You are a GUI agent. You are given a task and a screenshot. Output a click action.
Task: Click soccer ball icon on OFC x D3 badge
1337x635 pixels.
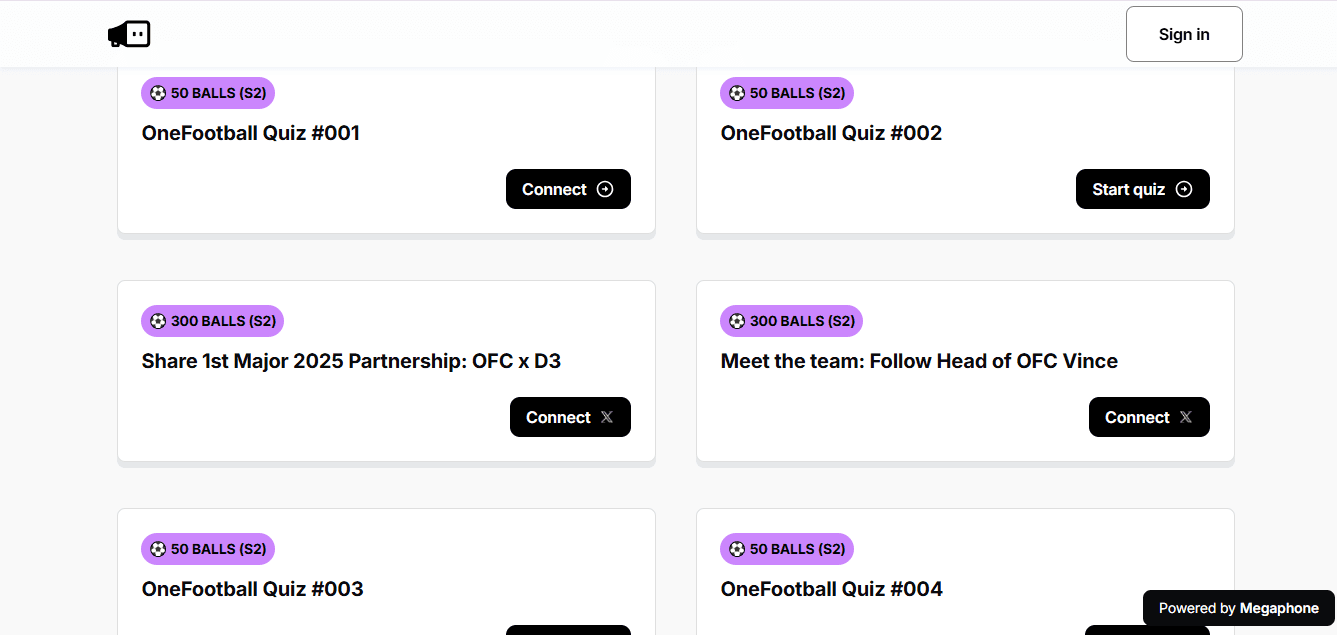(x=158, y=321)
